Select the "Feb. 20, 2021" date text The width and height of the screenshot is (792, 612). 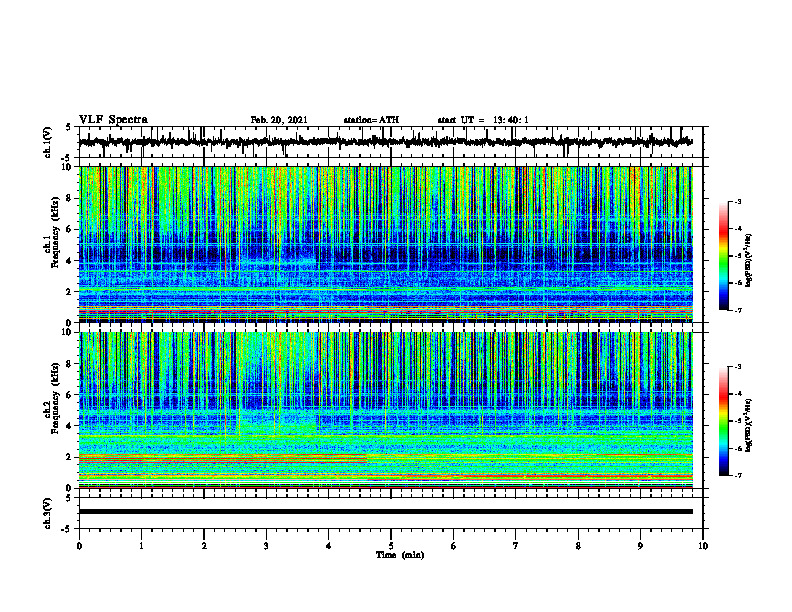click(x=279, y=120)
